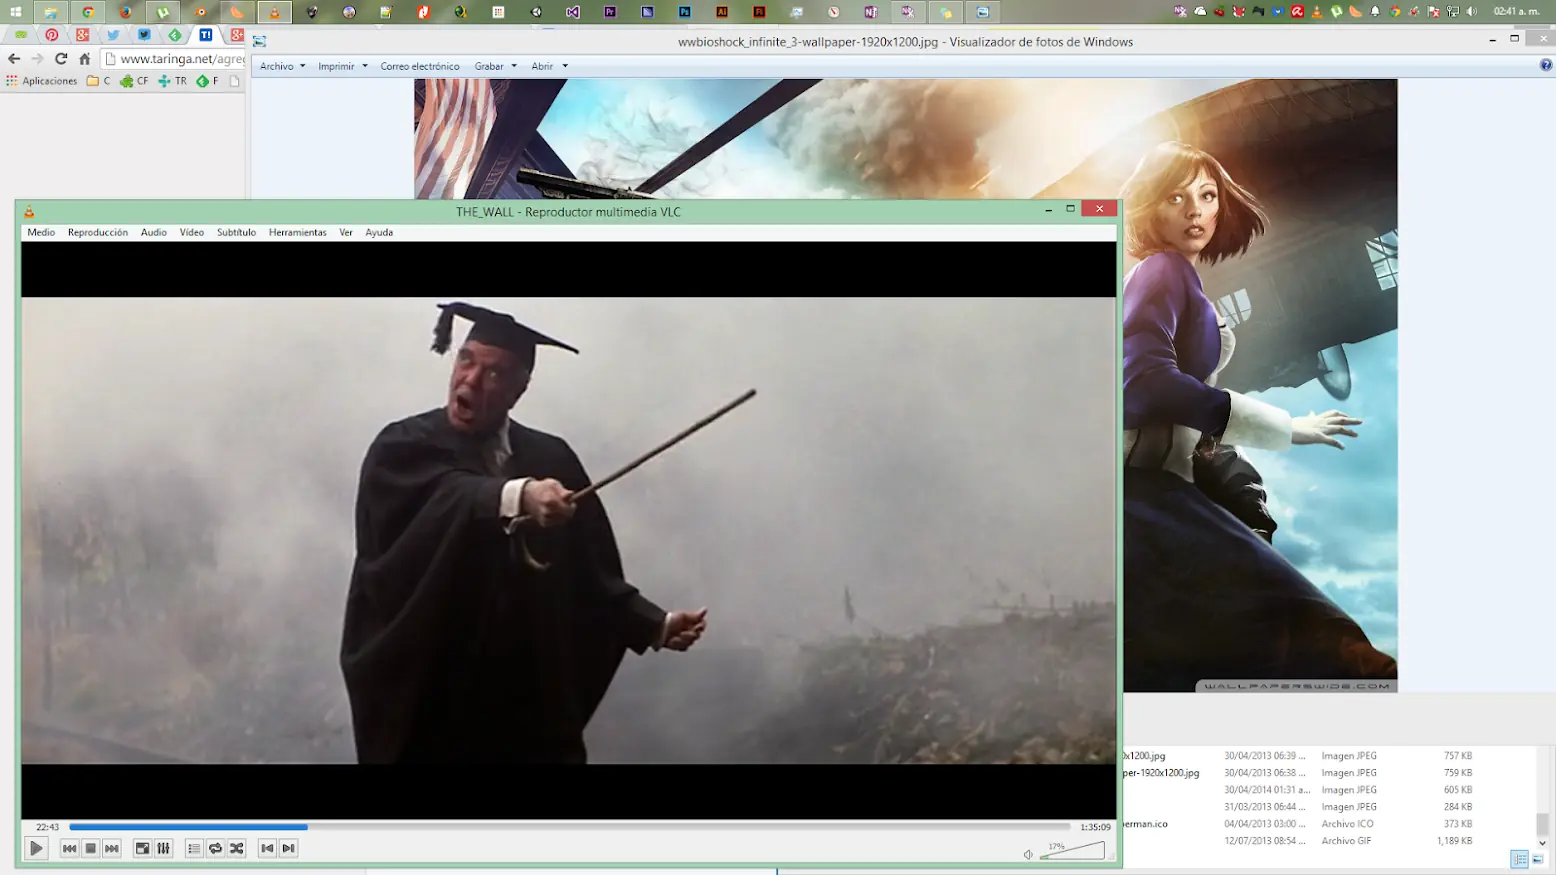The image size is (1556, 875).
Task: Open Visual Studio from the taskbar
Action: [572, 12]
